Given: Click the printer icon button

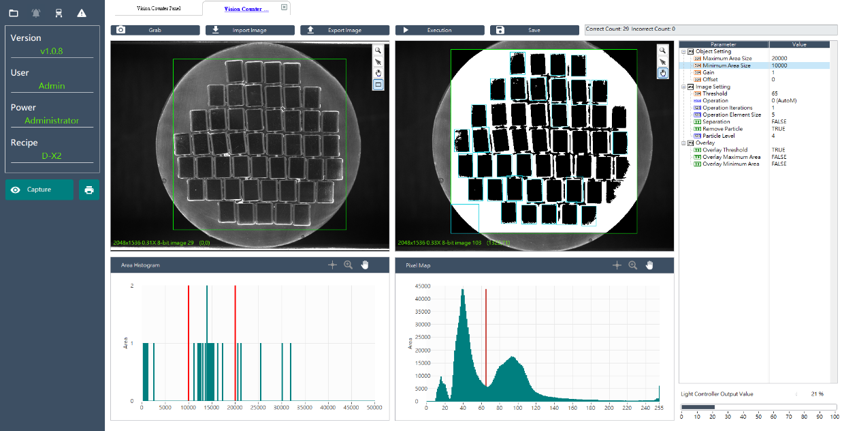Looking at the screenshot, I should point(89,190).
